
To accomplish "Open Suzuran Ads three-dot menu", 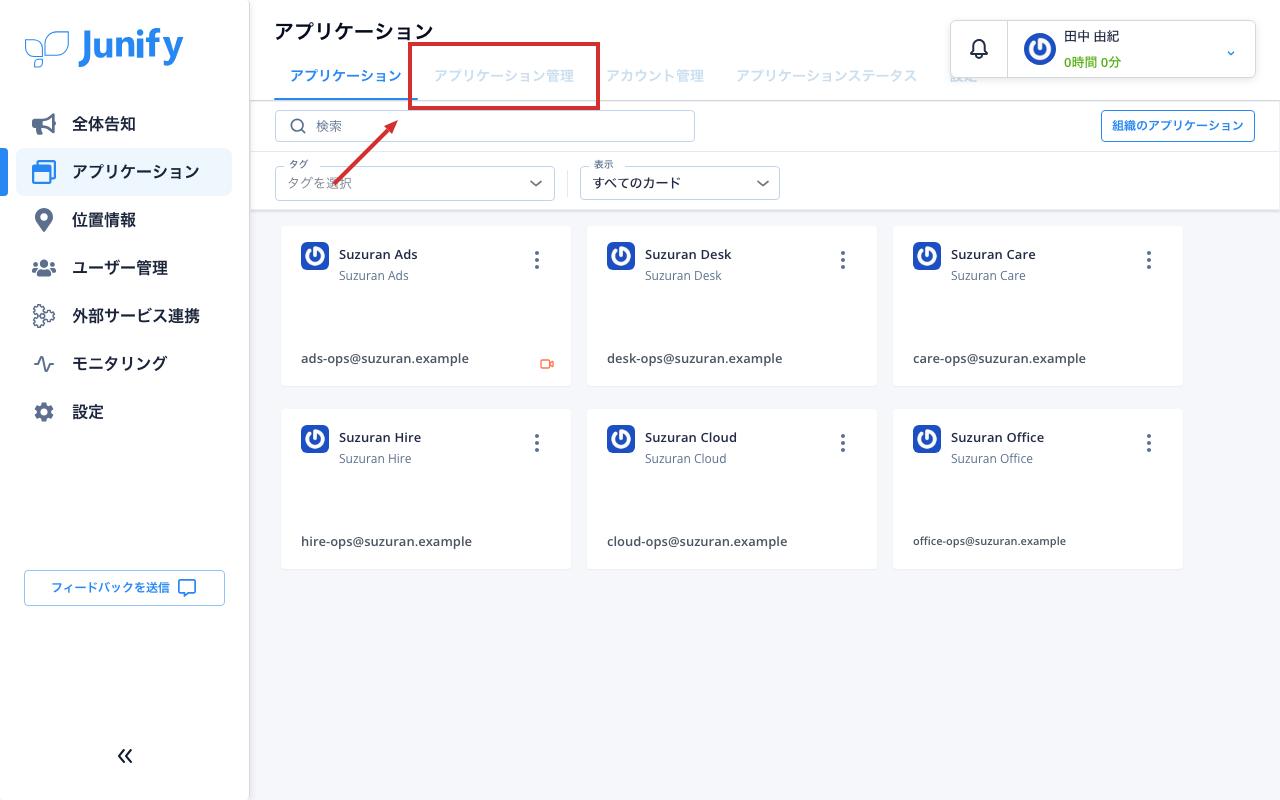I will pos(537,260).
